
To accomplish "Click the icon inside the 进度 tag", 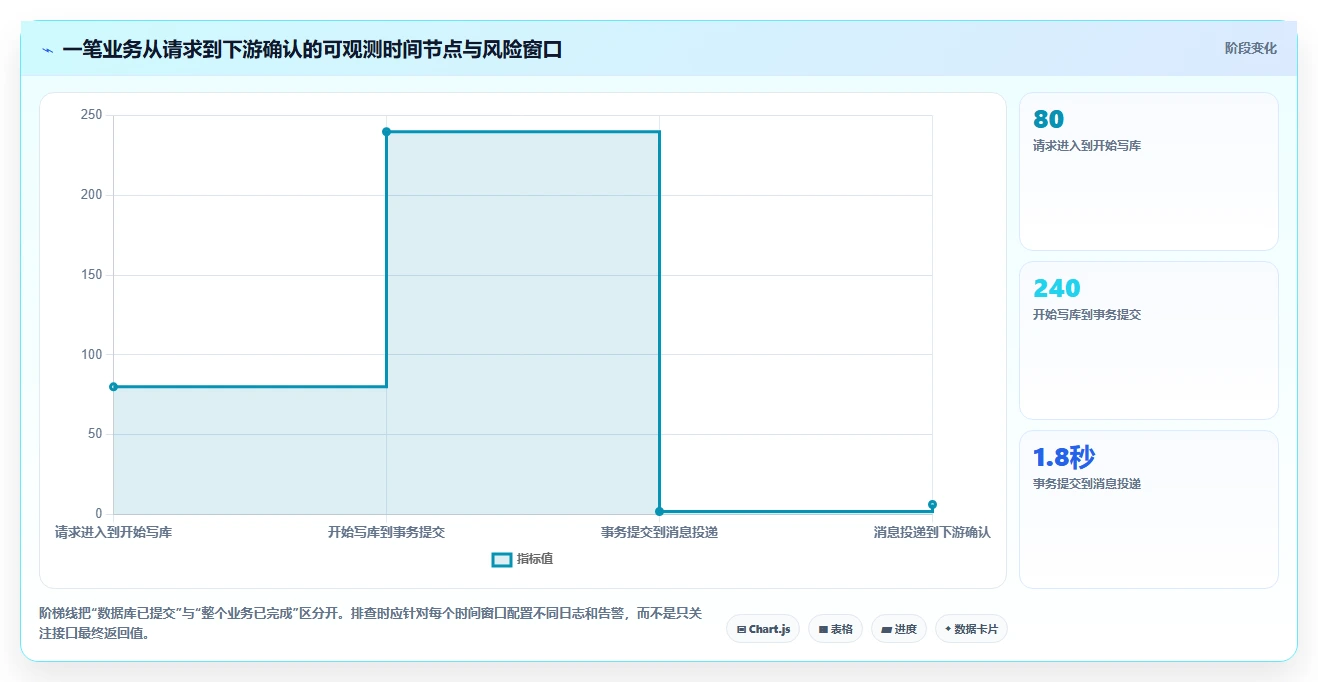I will coord(886,630).
